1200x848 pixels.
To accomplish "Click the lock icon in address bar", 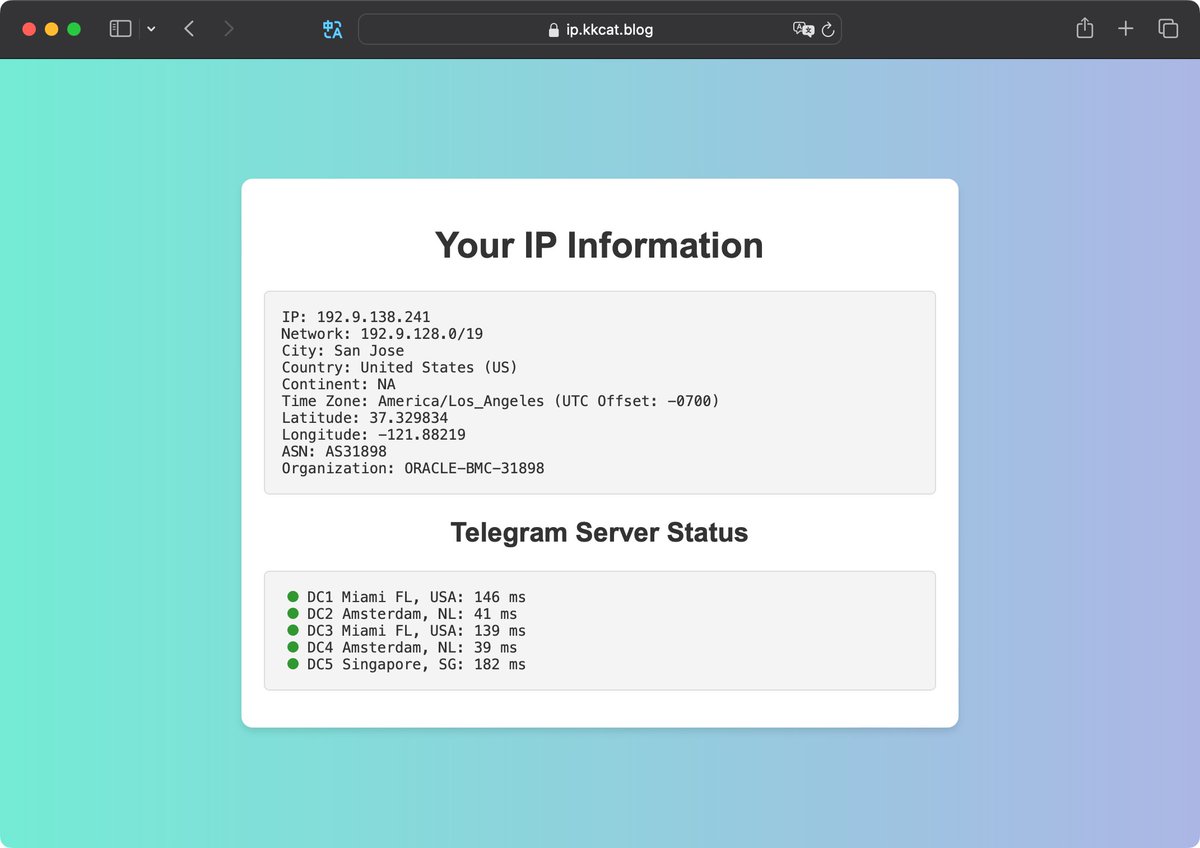I will point(554,30).
